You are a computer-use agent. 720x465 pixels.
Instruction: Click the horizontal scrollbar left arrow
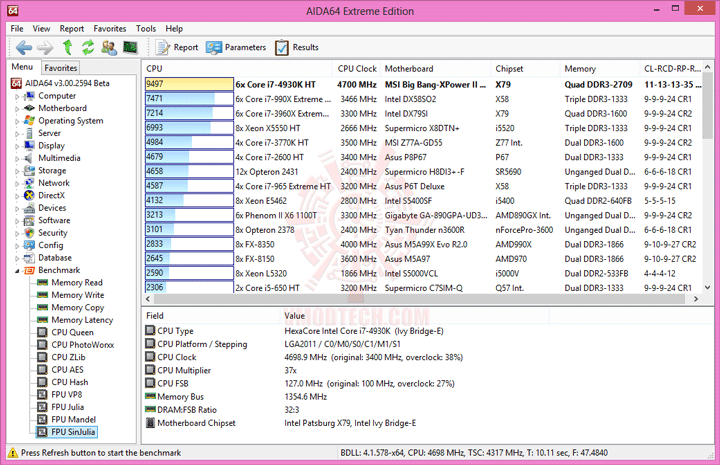click(148, 299)
